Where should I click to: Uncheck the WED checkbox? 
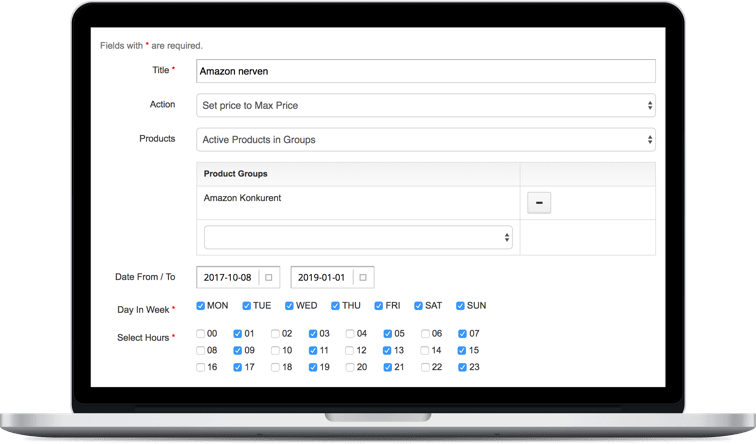click(x=289, y=306)
